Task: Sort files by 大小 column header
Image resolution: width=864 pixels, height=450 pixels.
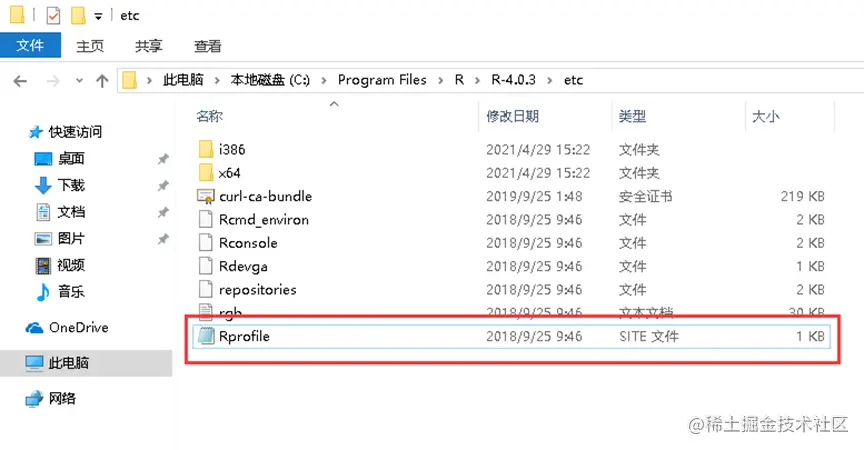Action: (x=765, y=116)
